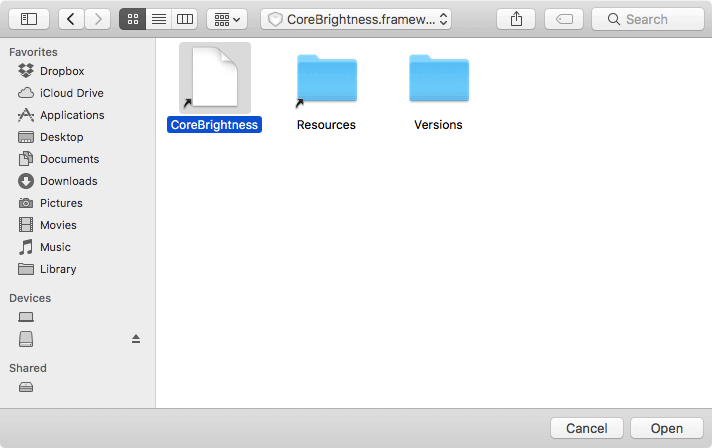This screenshot has width=712, height=448.
Task: Open the item arrangement dropdown
Action: point(227,19)
